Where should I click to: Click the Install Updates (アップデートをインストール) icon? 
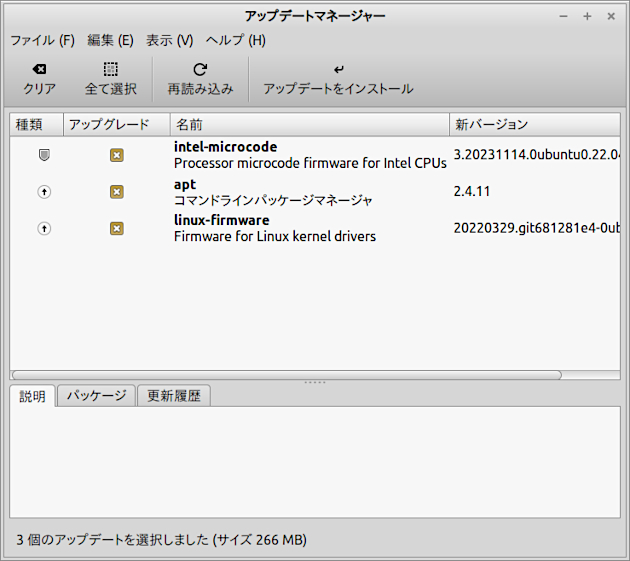(x=338, y=70)
